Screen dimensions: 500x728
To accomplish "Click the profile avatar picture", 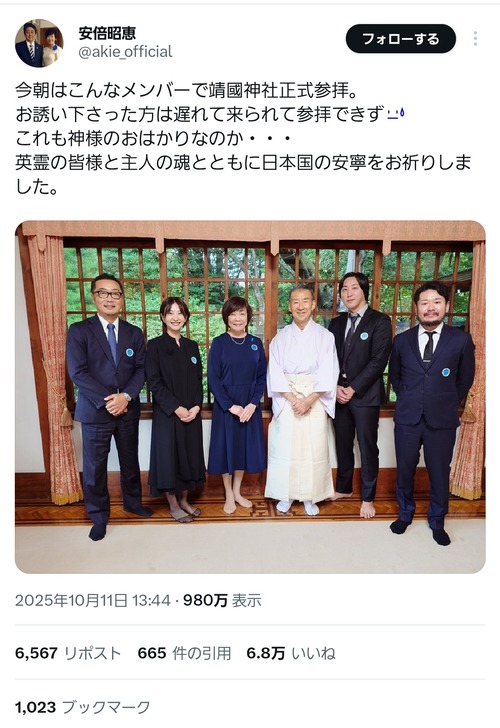I will pos(39,43).
